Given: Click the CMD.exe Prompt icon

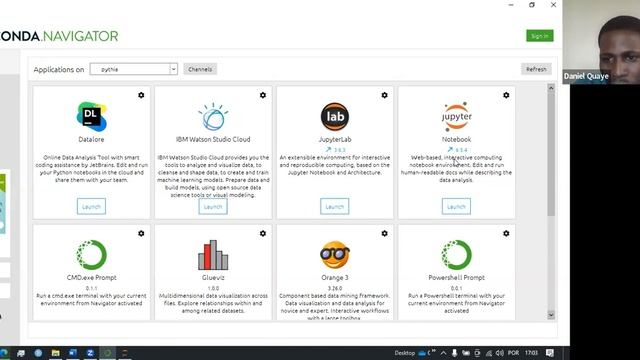Looking at the screenshot, I should 91,255.
